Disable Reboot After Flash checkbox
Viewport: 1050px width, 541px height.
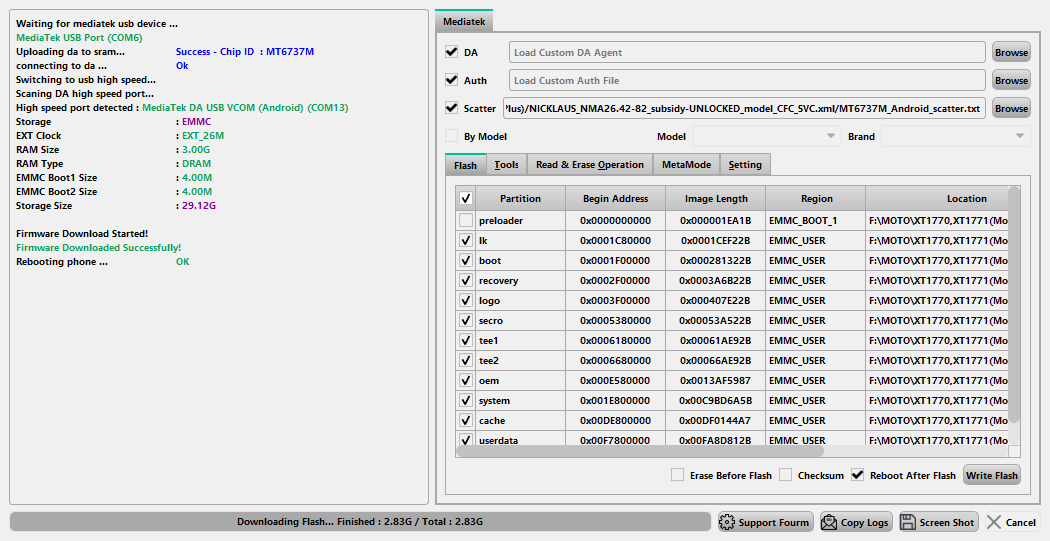858,475
